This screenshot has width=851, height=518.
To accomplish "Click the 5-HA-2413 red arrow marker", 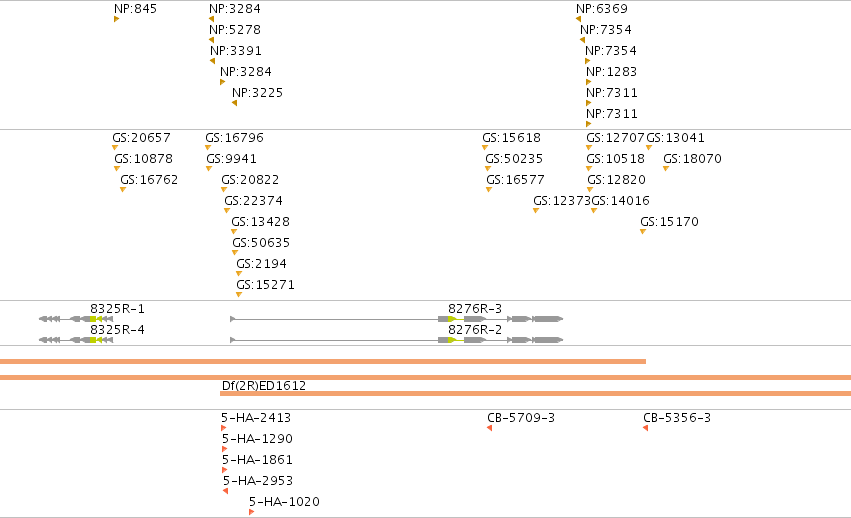I will point(224,428).
